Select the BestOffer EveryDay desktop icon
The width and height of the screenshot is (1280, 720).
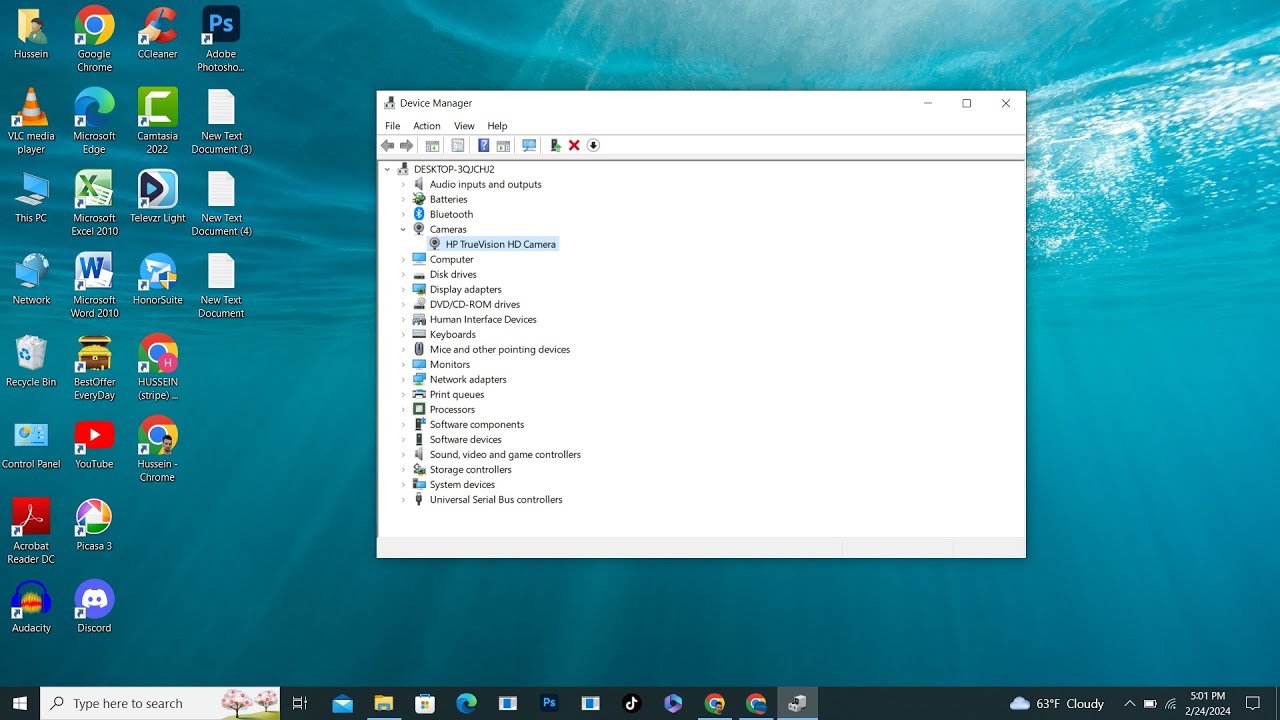(x=94, y=368)
